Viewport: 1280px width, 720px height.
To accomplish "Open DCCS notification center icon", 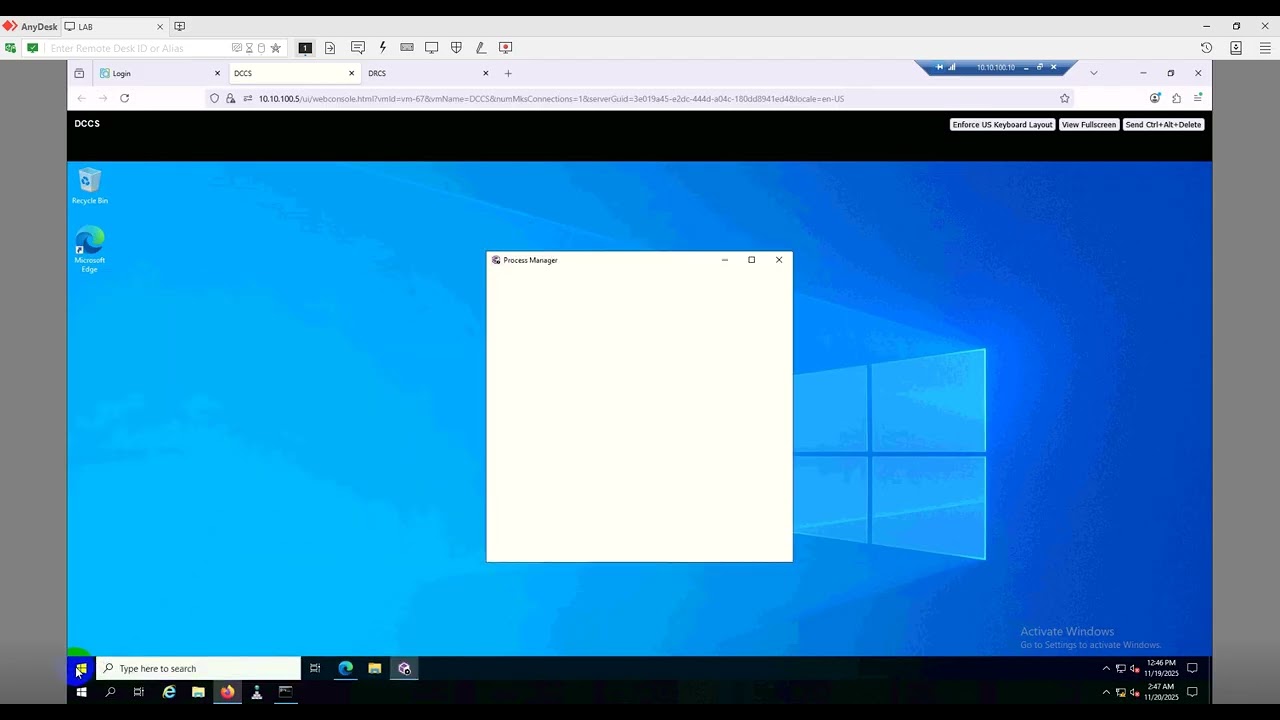I will tap(1192, 668).
